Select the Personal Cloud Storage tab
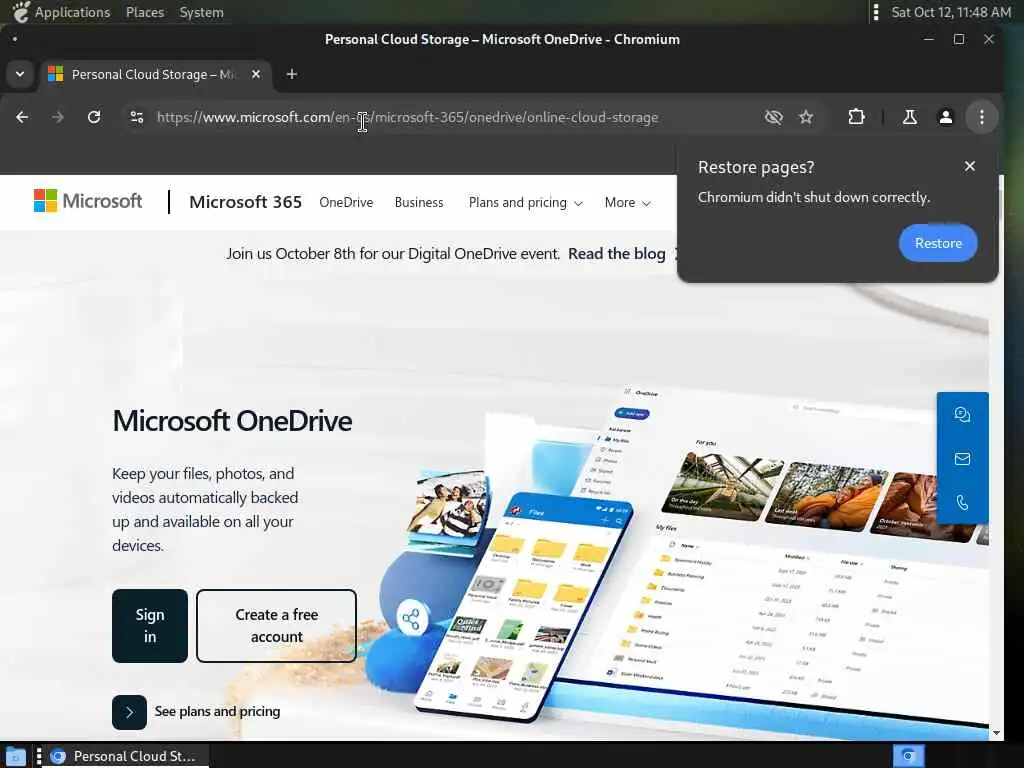 [153, 74]
